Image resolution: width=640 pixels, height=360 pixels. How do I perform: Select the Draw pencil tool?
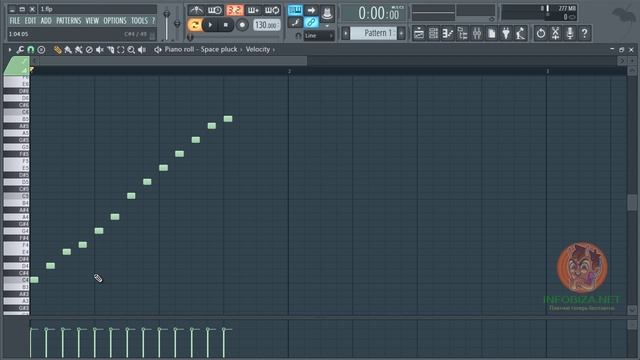[x=58, y=50]
